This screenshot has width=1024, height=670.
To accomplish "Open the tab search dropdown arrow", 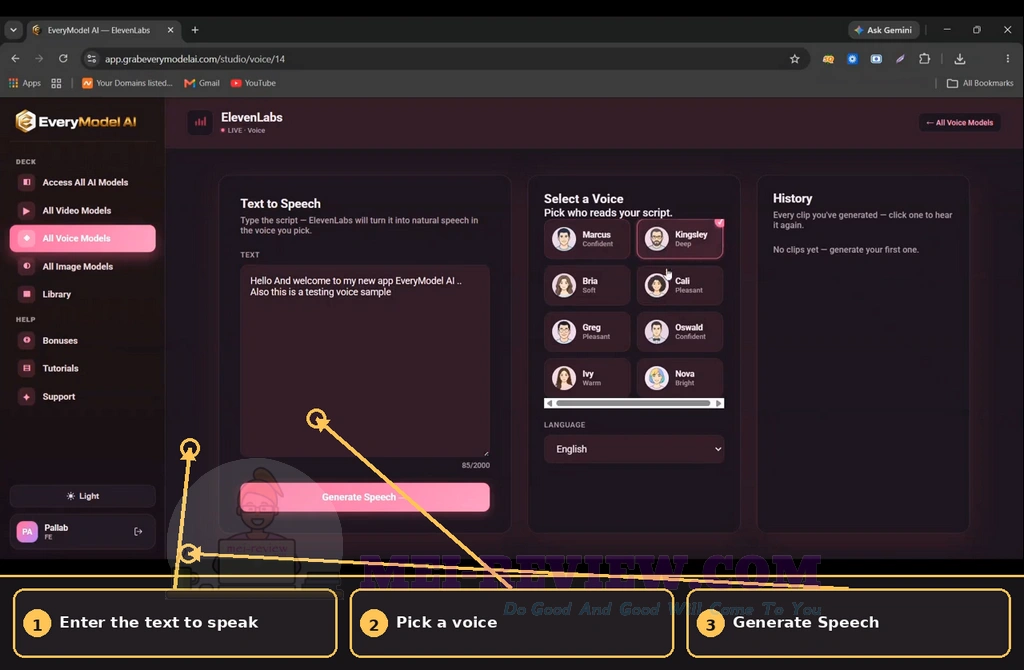I will pyautogui.click(x=13, y=30).
